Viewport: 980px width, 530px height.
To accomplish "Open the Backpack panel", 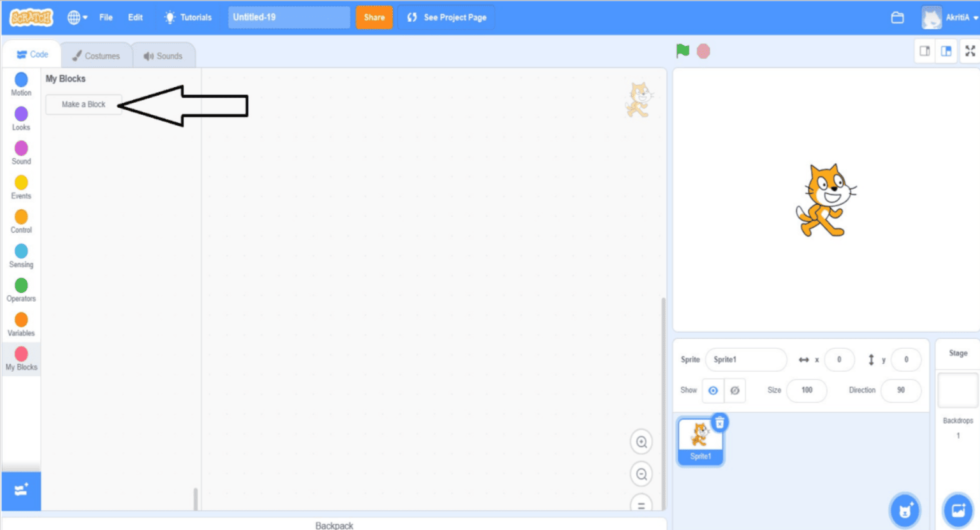I will coord(334,525).
